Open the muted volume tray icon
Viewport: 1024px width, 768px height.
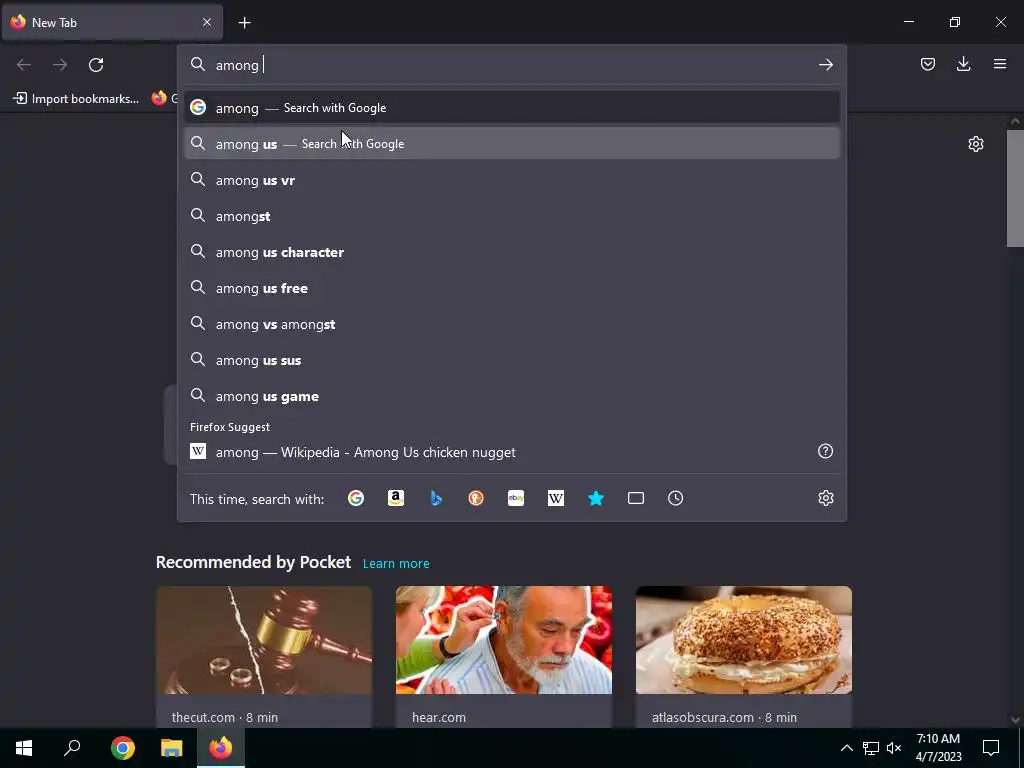pos(894,748)
